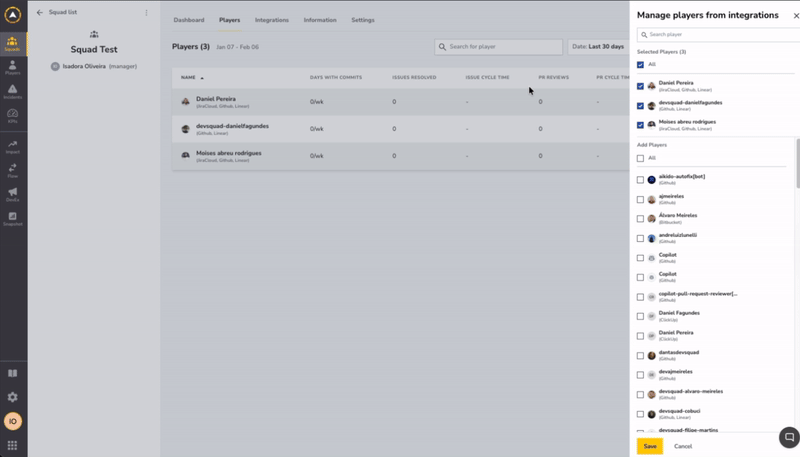Switch to the Integrations tab
Viewport: 800px width, 457px height.
pyautogui.click(x=271, y=20)
